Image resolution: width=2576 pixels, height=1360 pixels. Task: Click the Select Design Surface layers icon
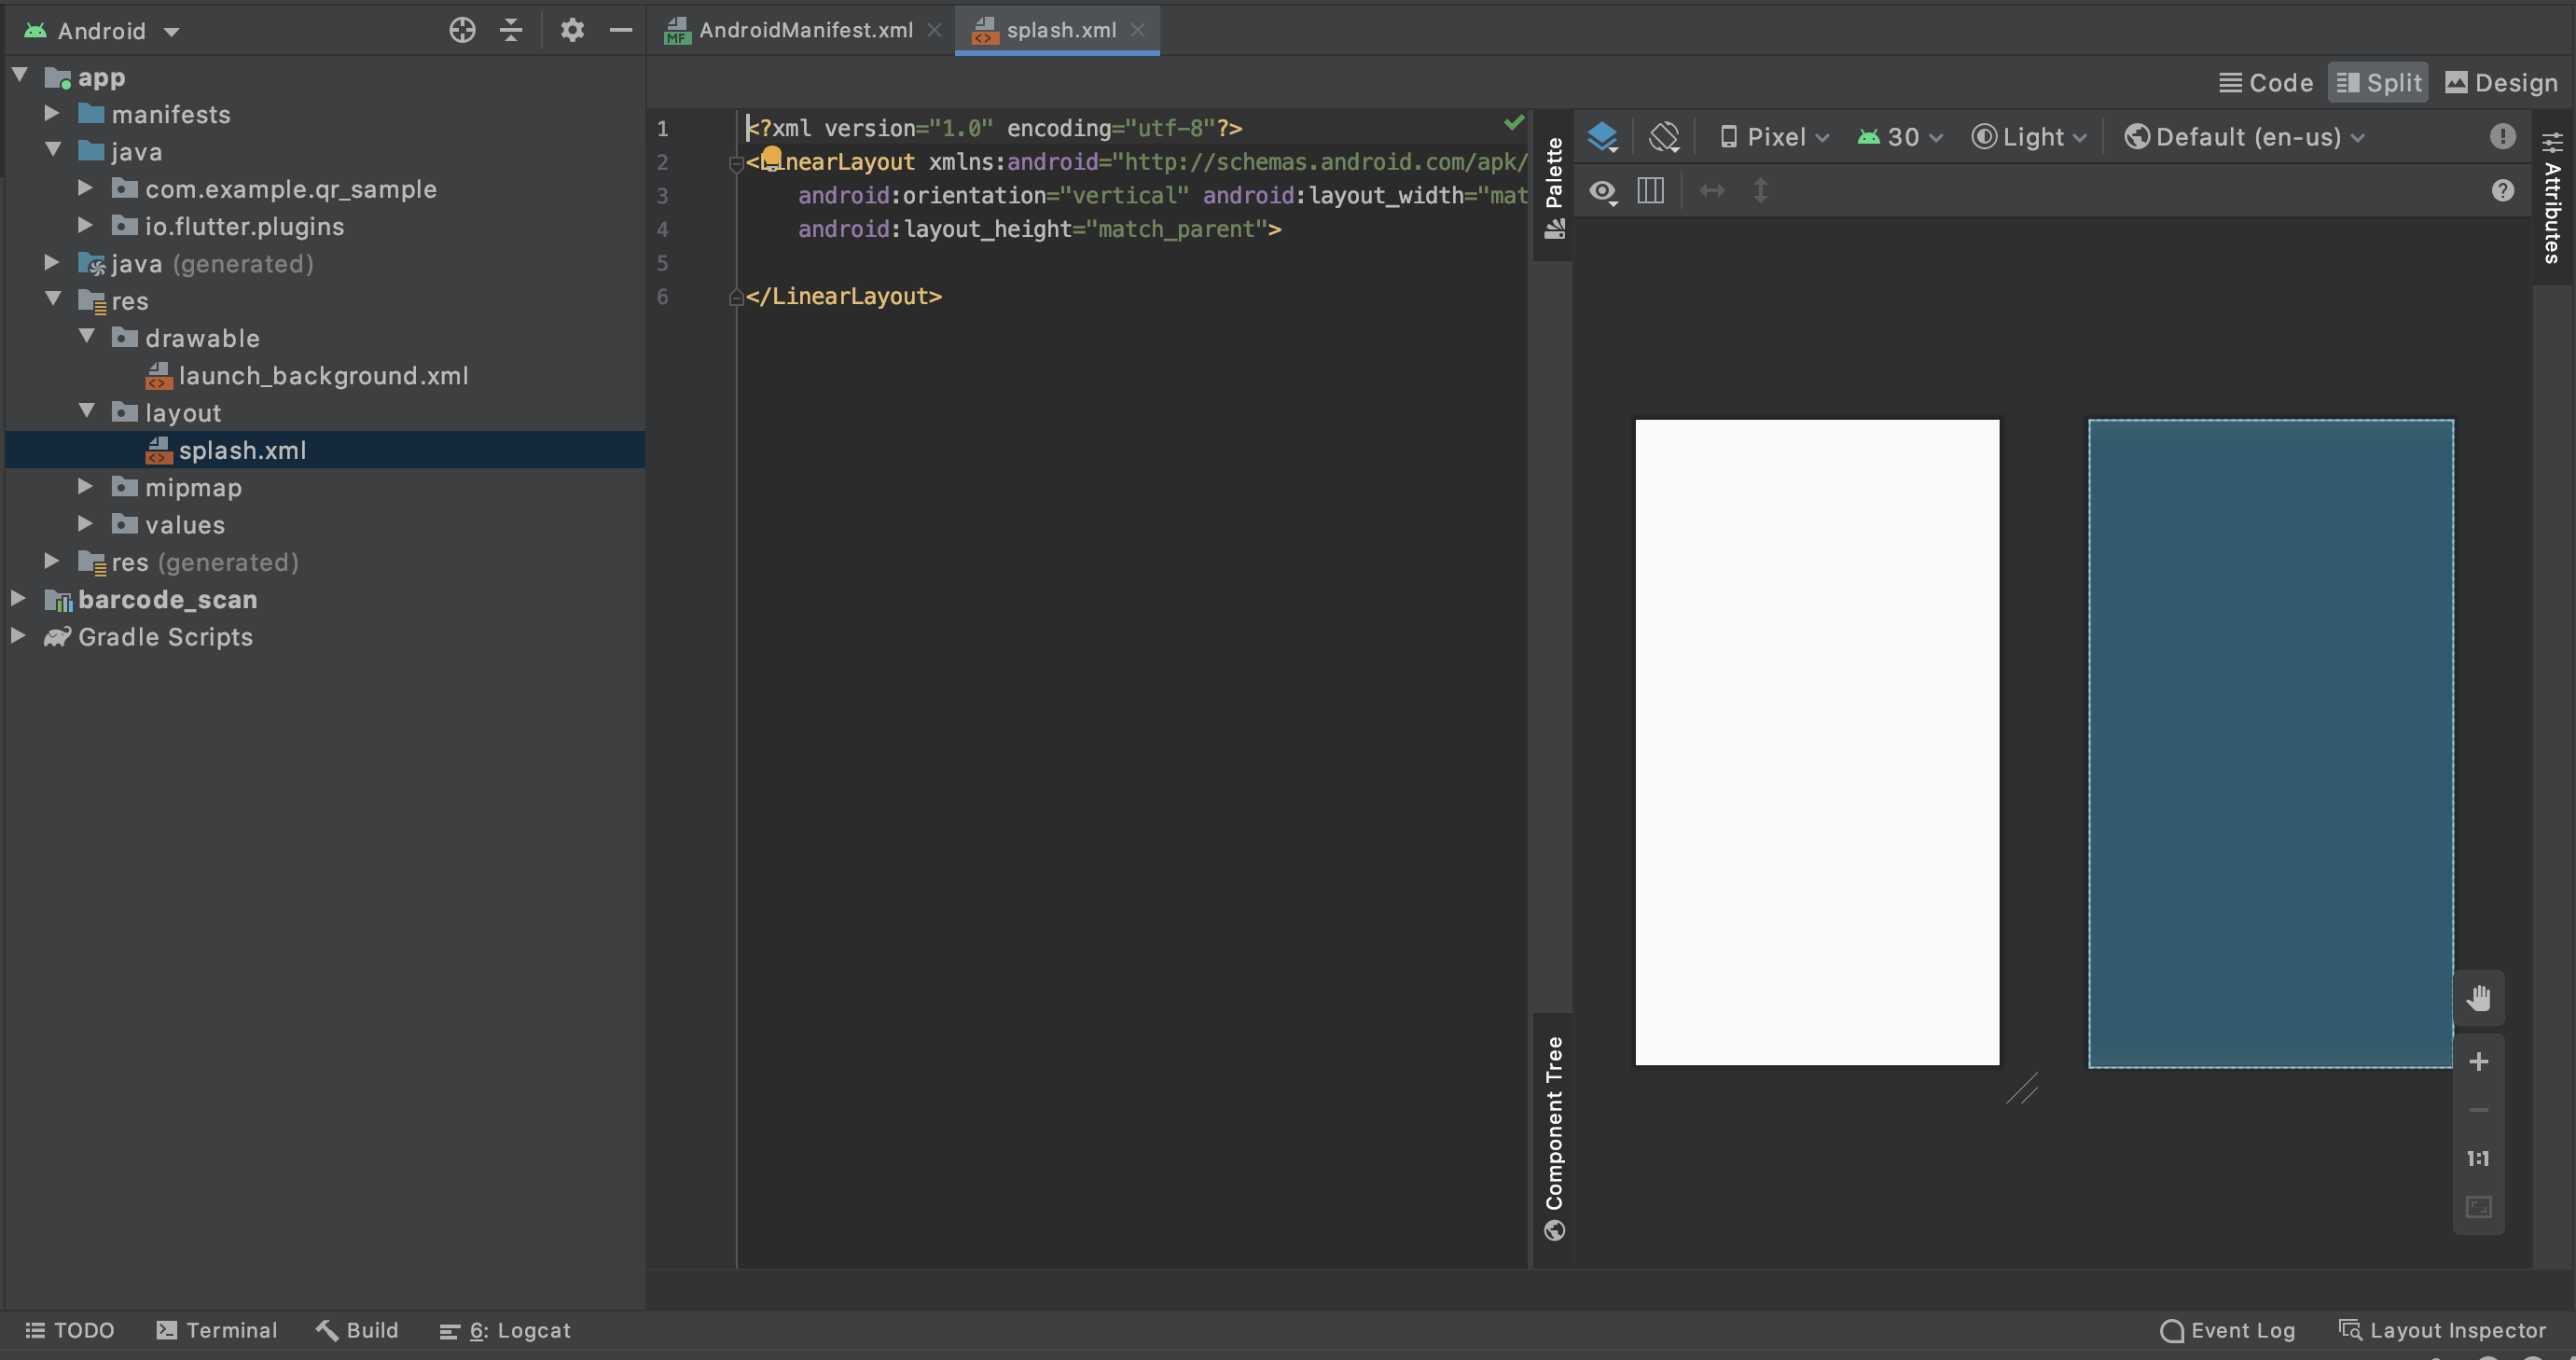click(x=1602, y=137)
